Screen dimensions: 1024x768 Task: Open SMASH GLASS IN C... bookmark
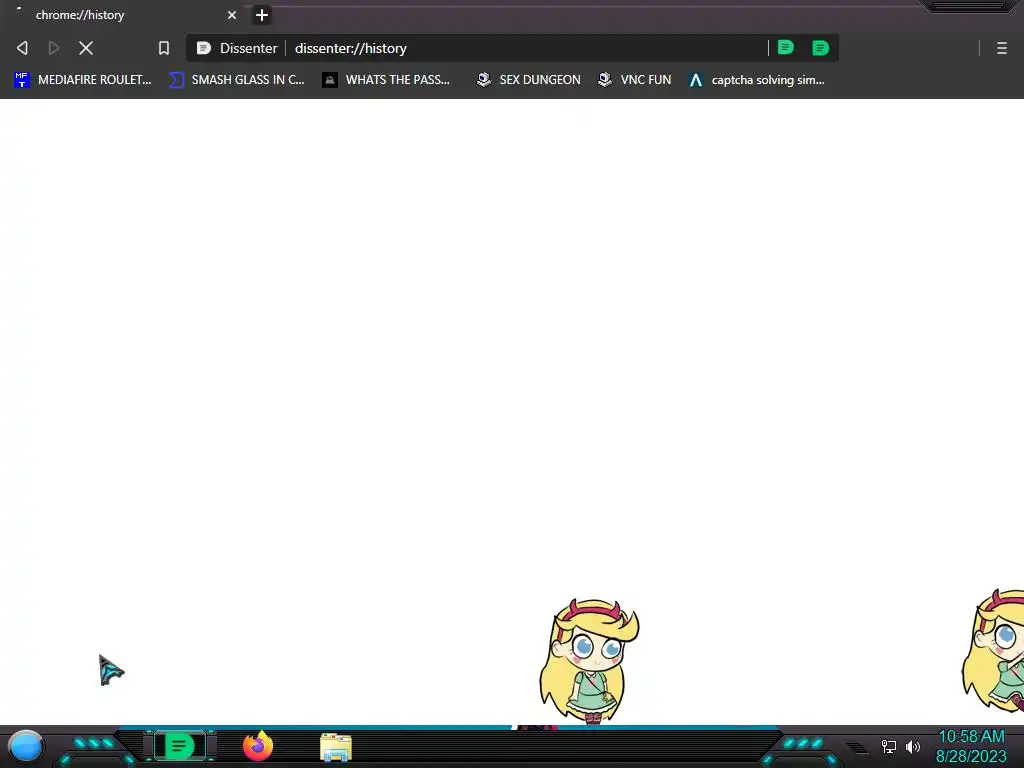pyautogui.click(x=236, y=80)
